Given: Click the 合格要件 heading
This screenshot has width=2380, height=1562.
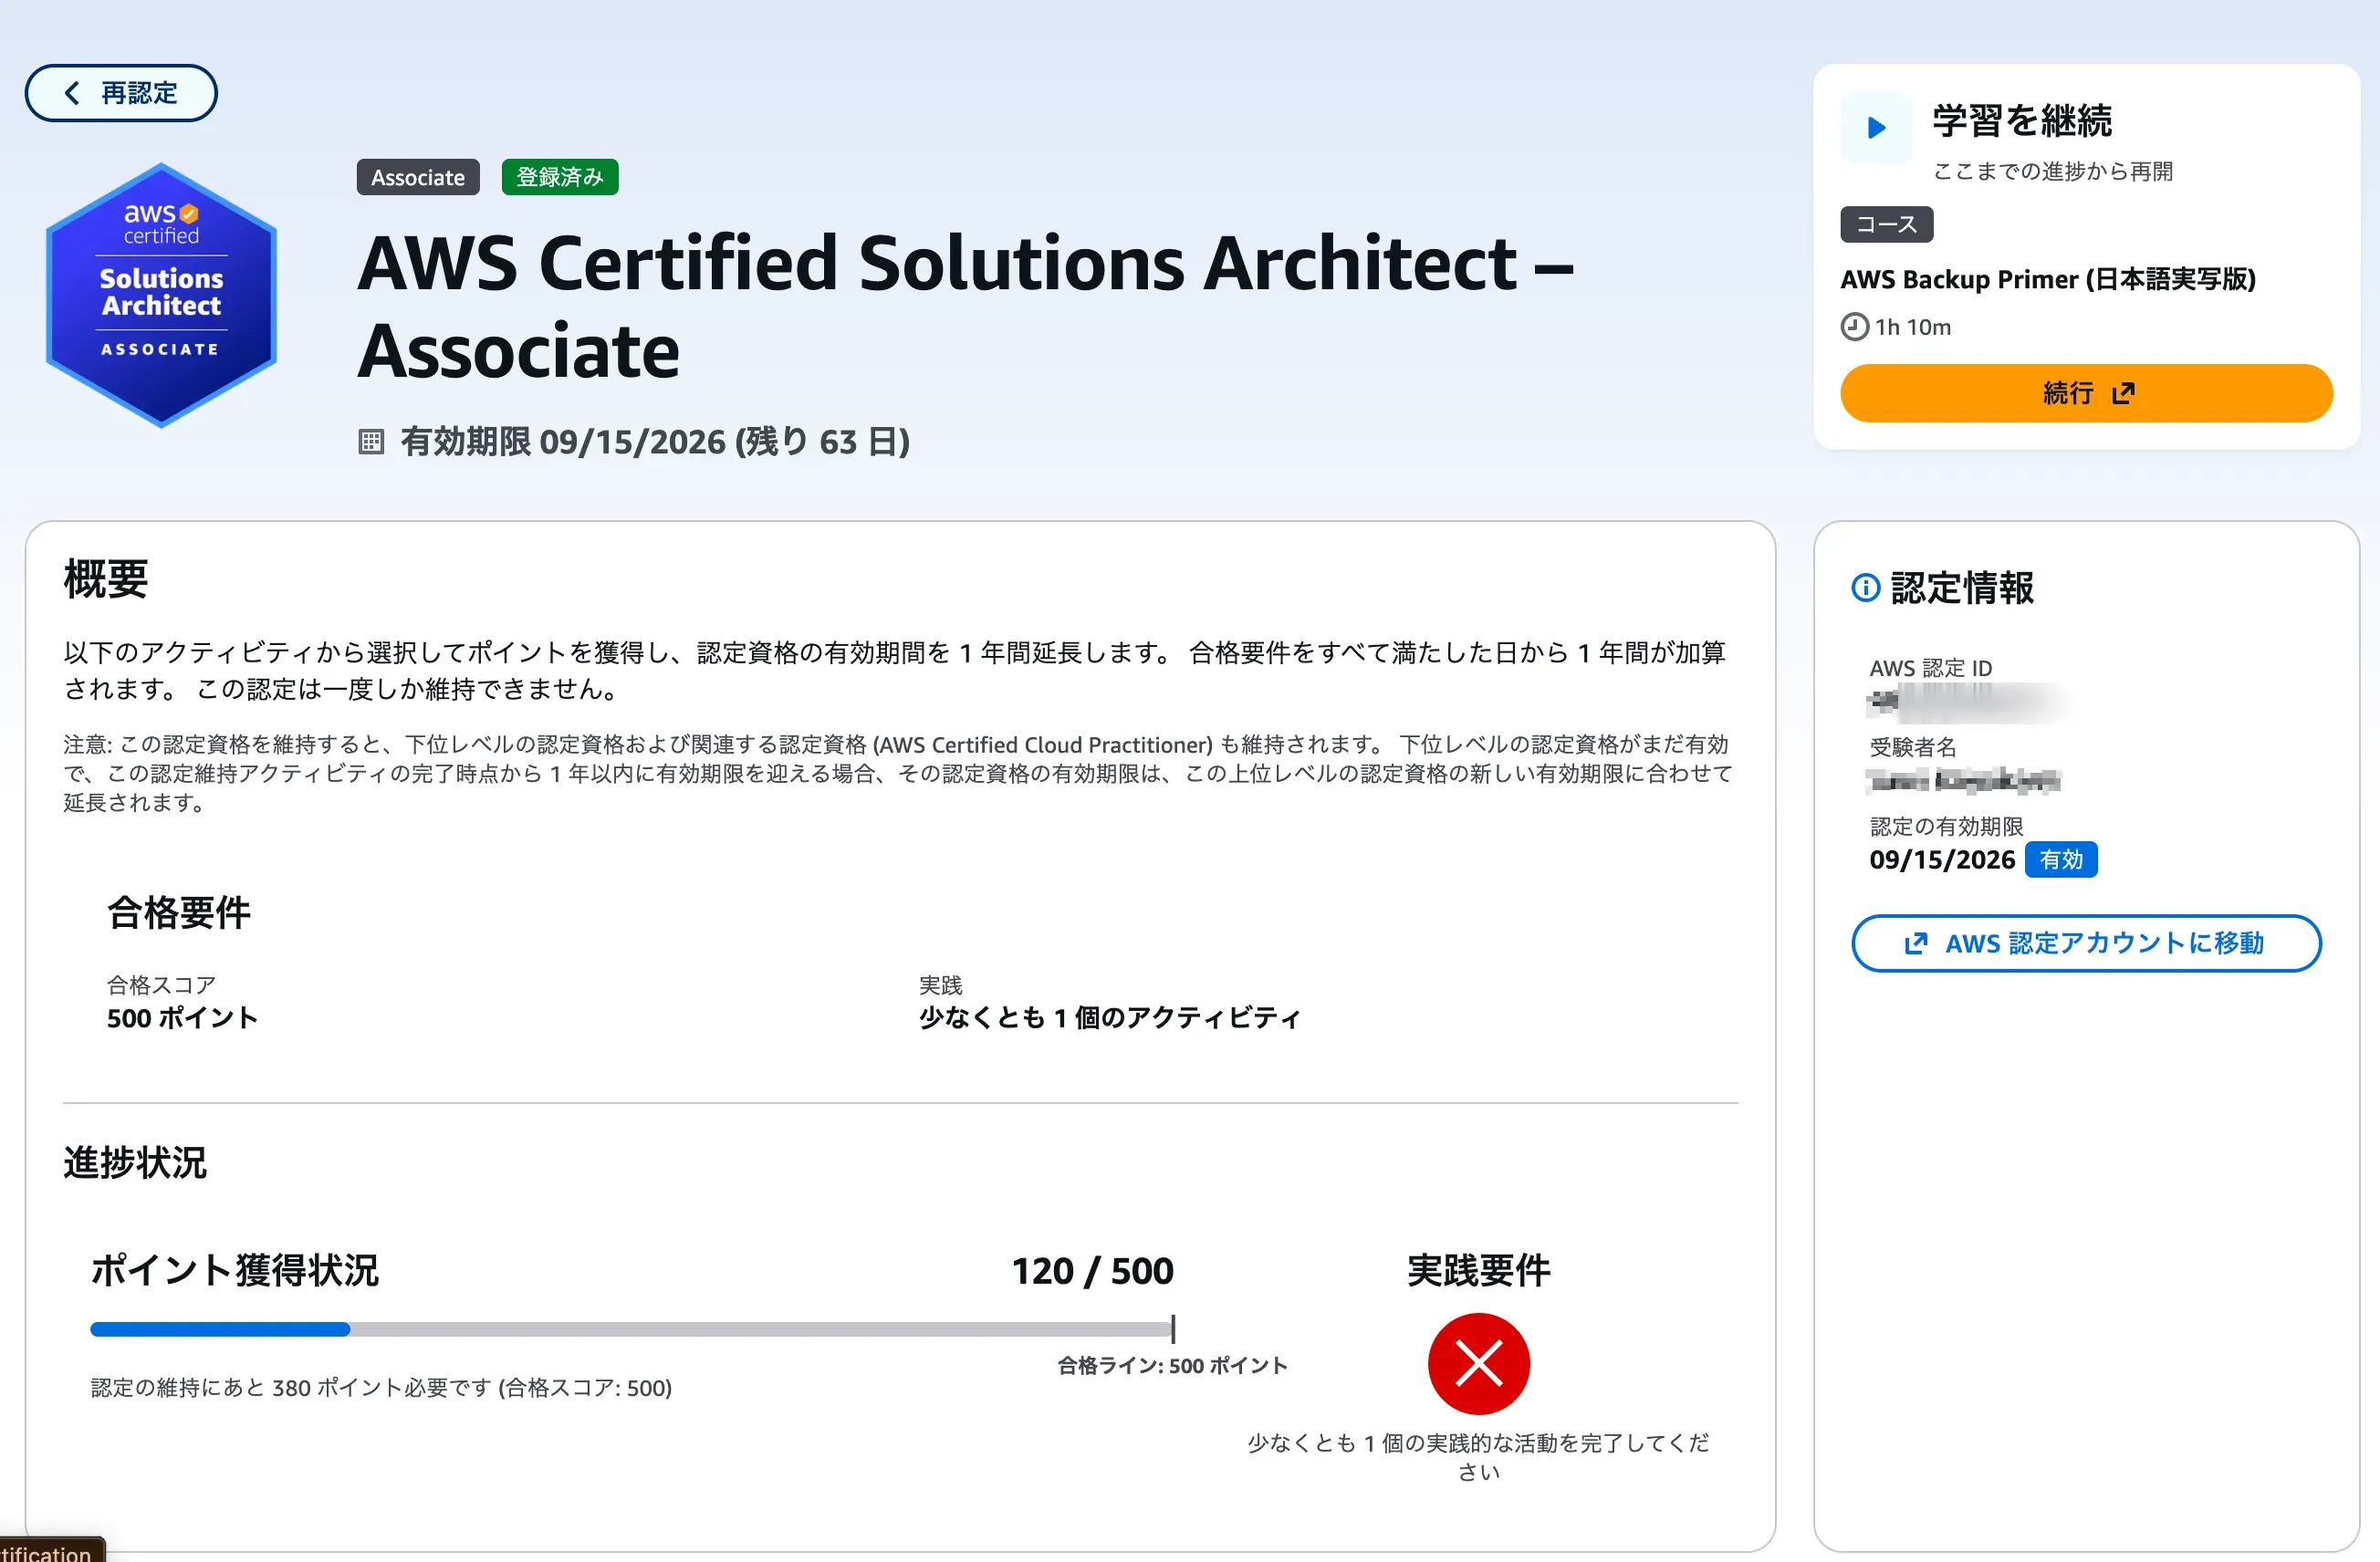Looking at the screenshot, I should point(179,912).
